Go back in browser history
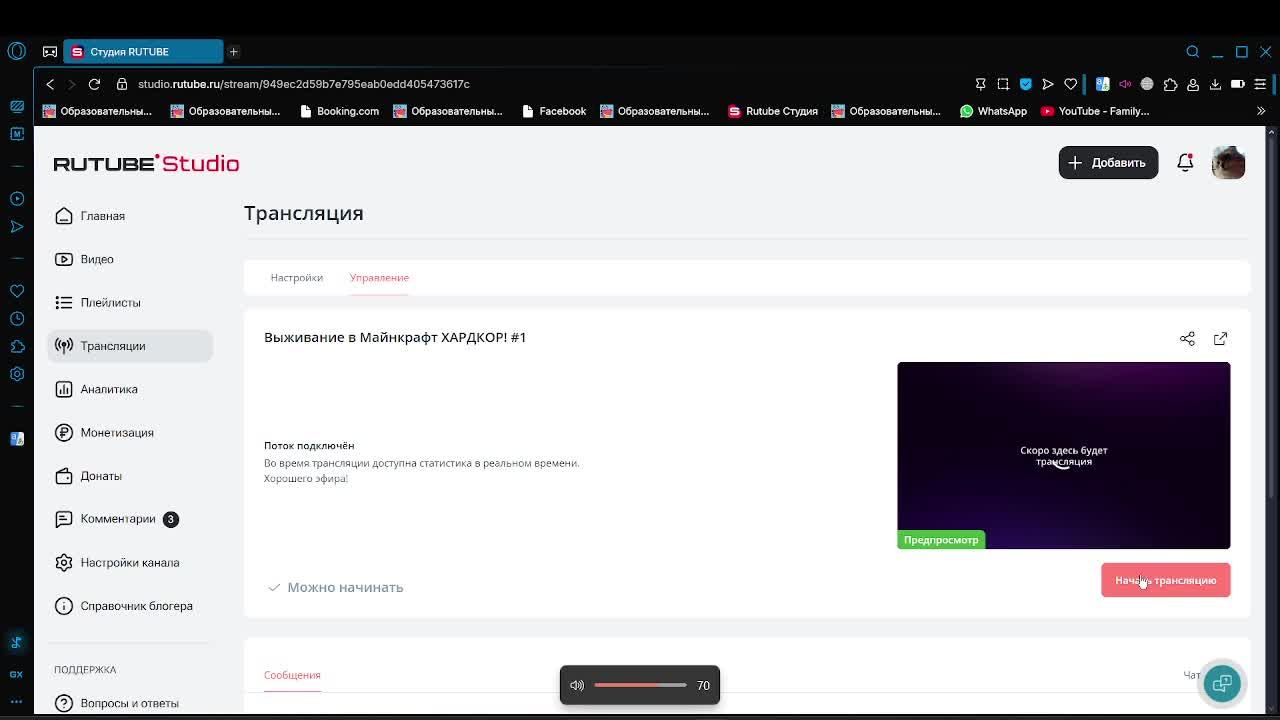Screen dimensions: 1280x720 point(50,84)
